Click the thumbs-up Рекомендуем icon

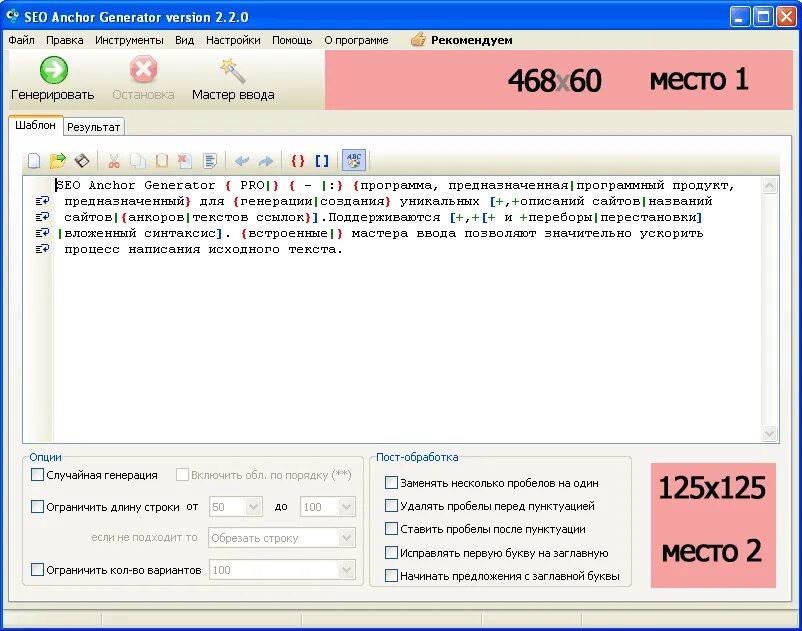(x=418, y=39)
